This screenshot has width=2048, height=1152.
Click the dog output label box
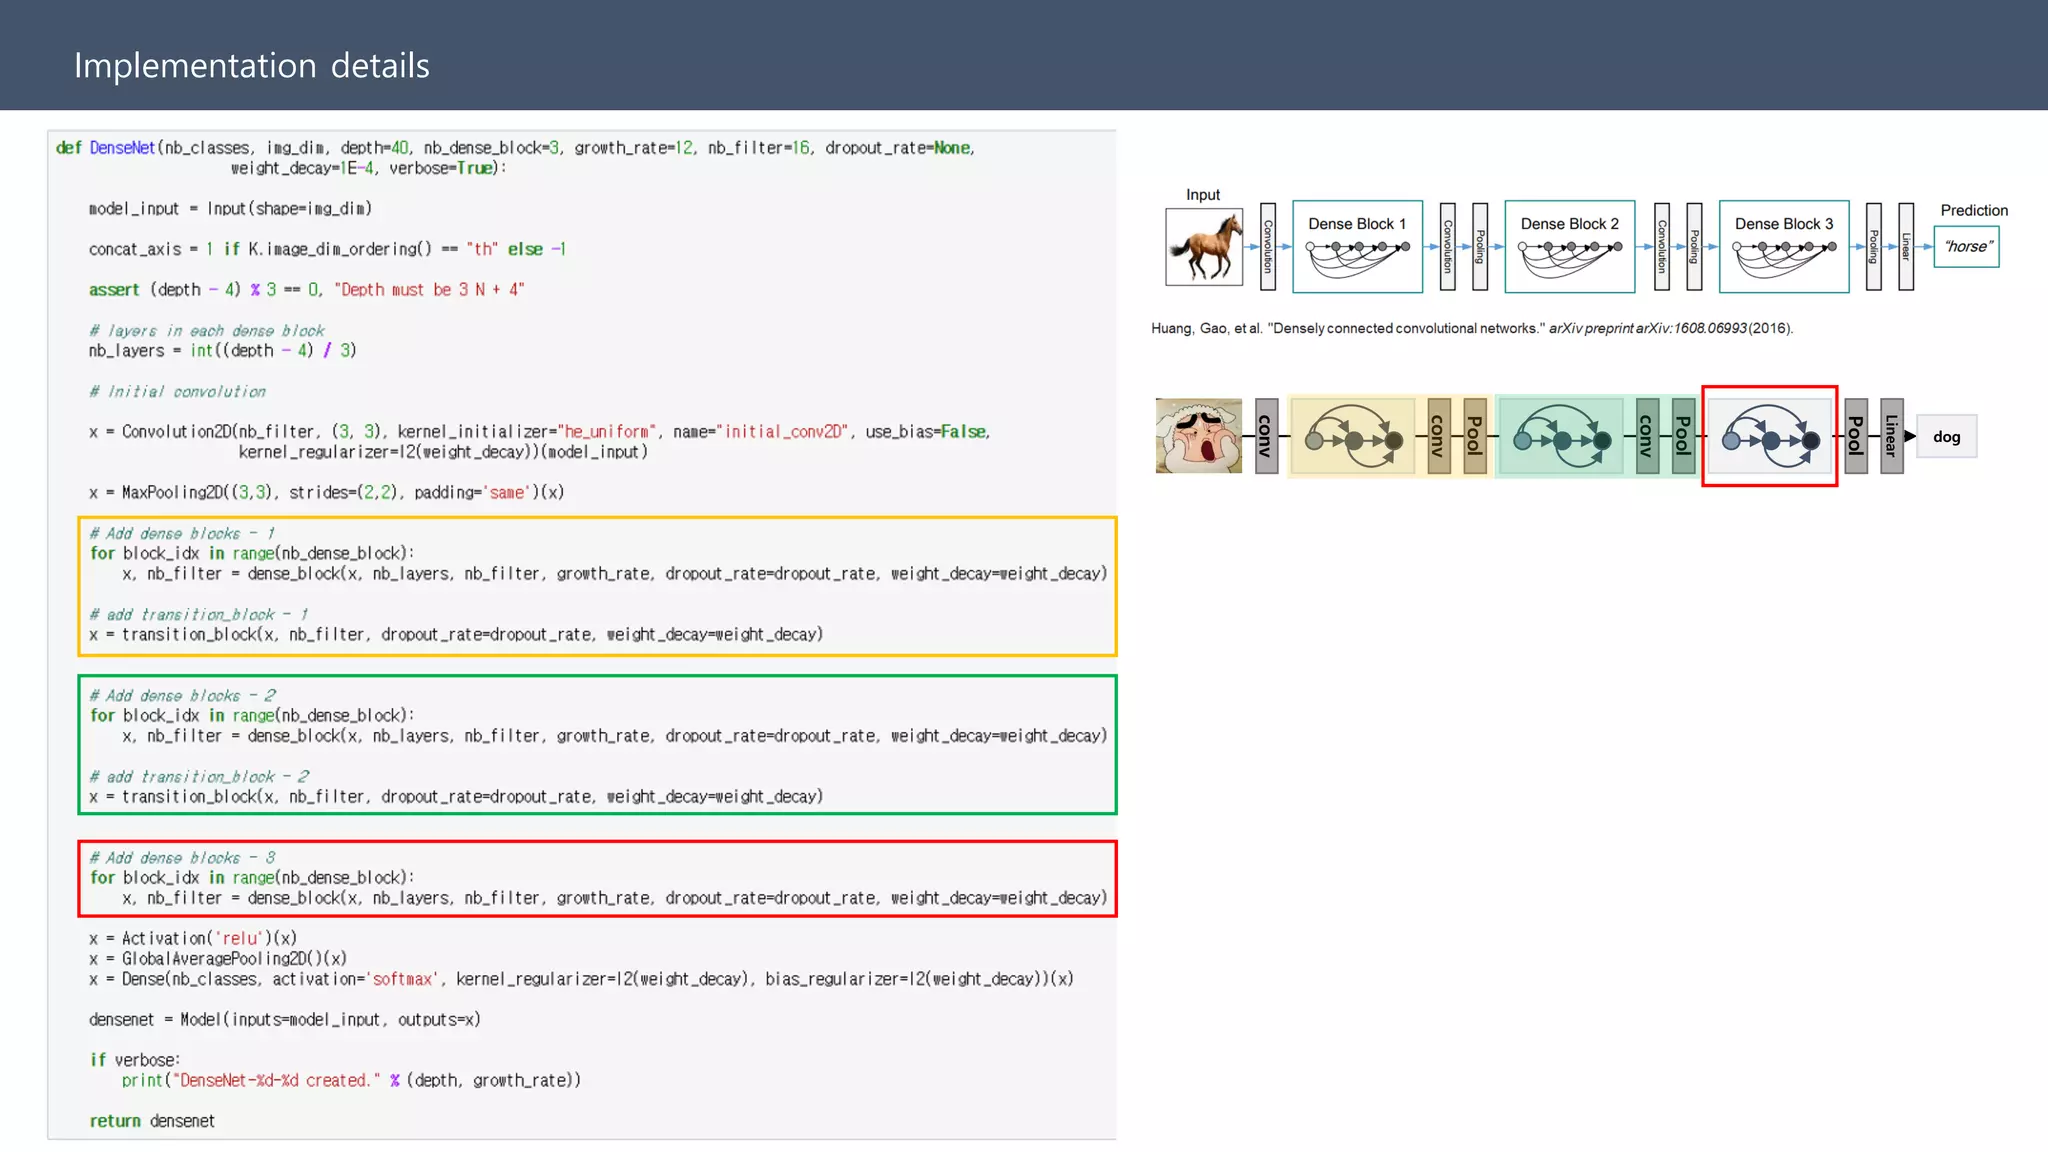coord(1946,437)
